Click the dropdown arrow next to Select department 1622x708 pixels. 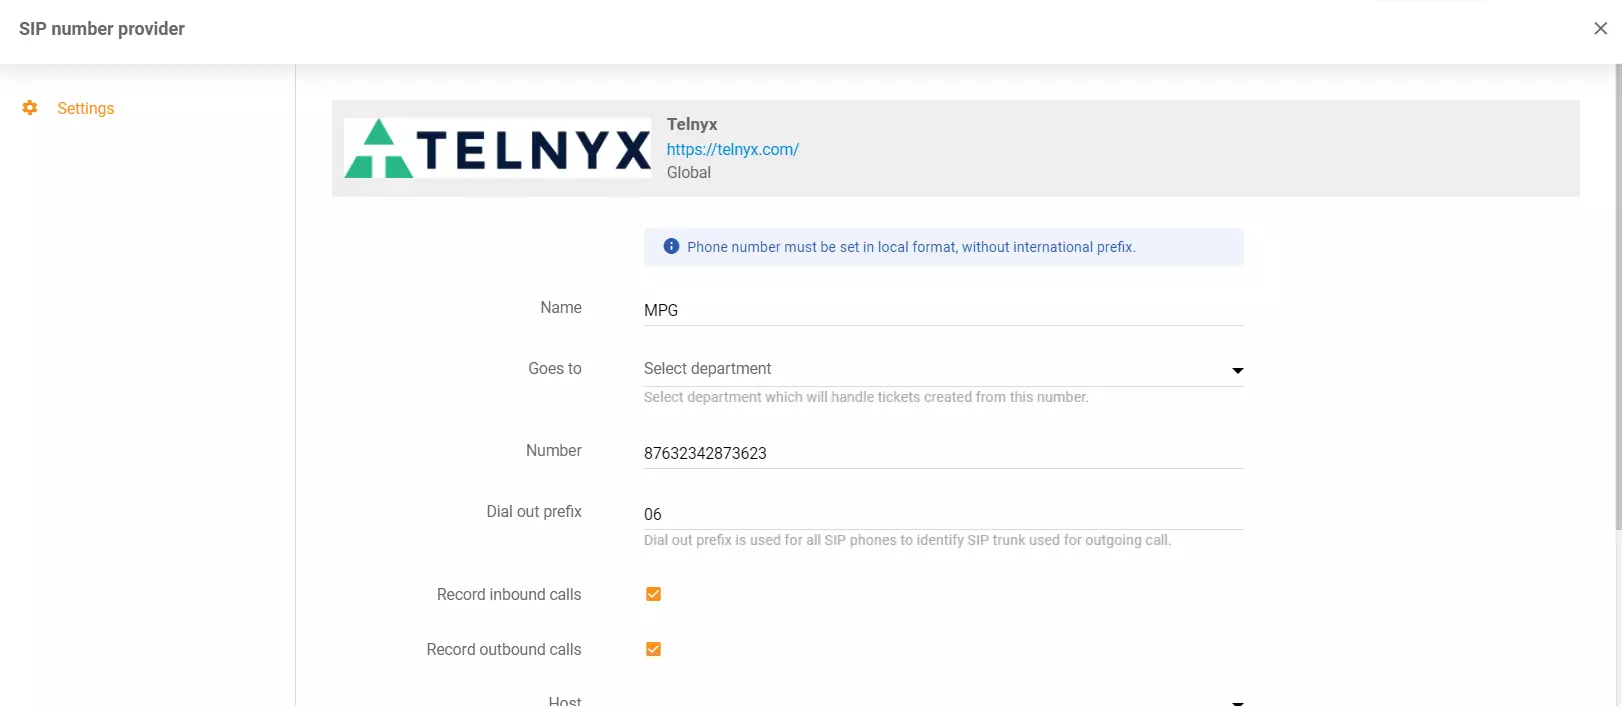pos(1237,369)
